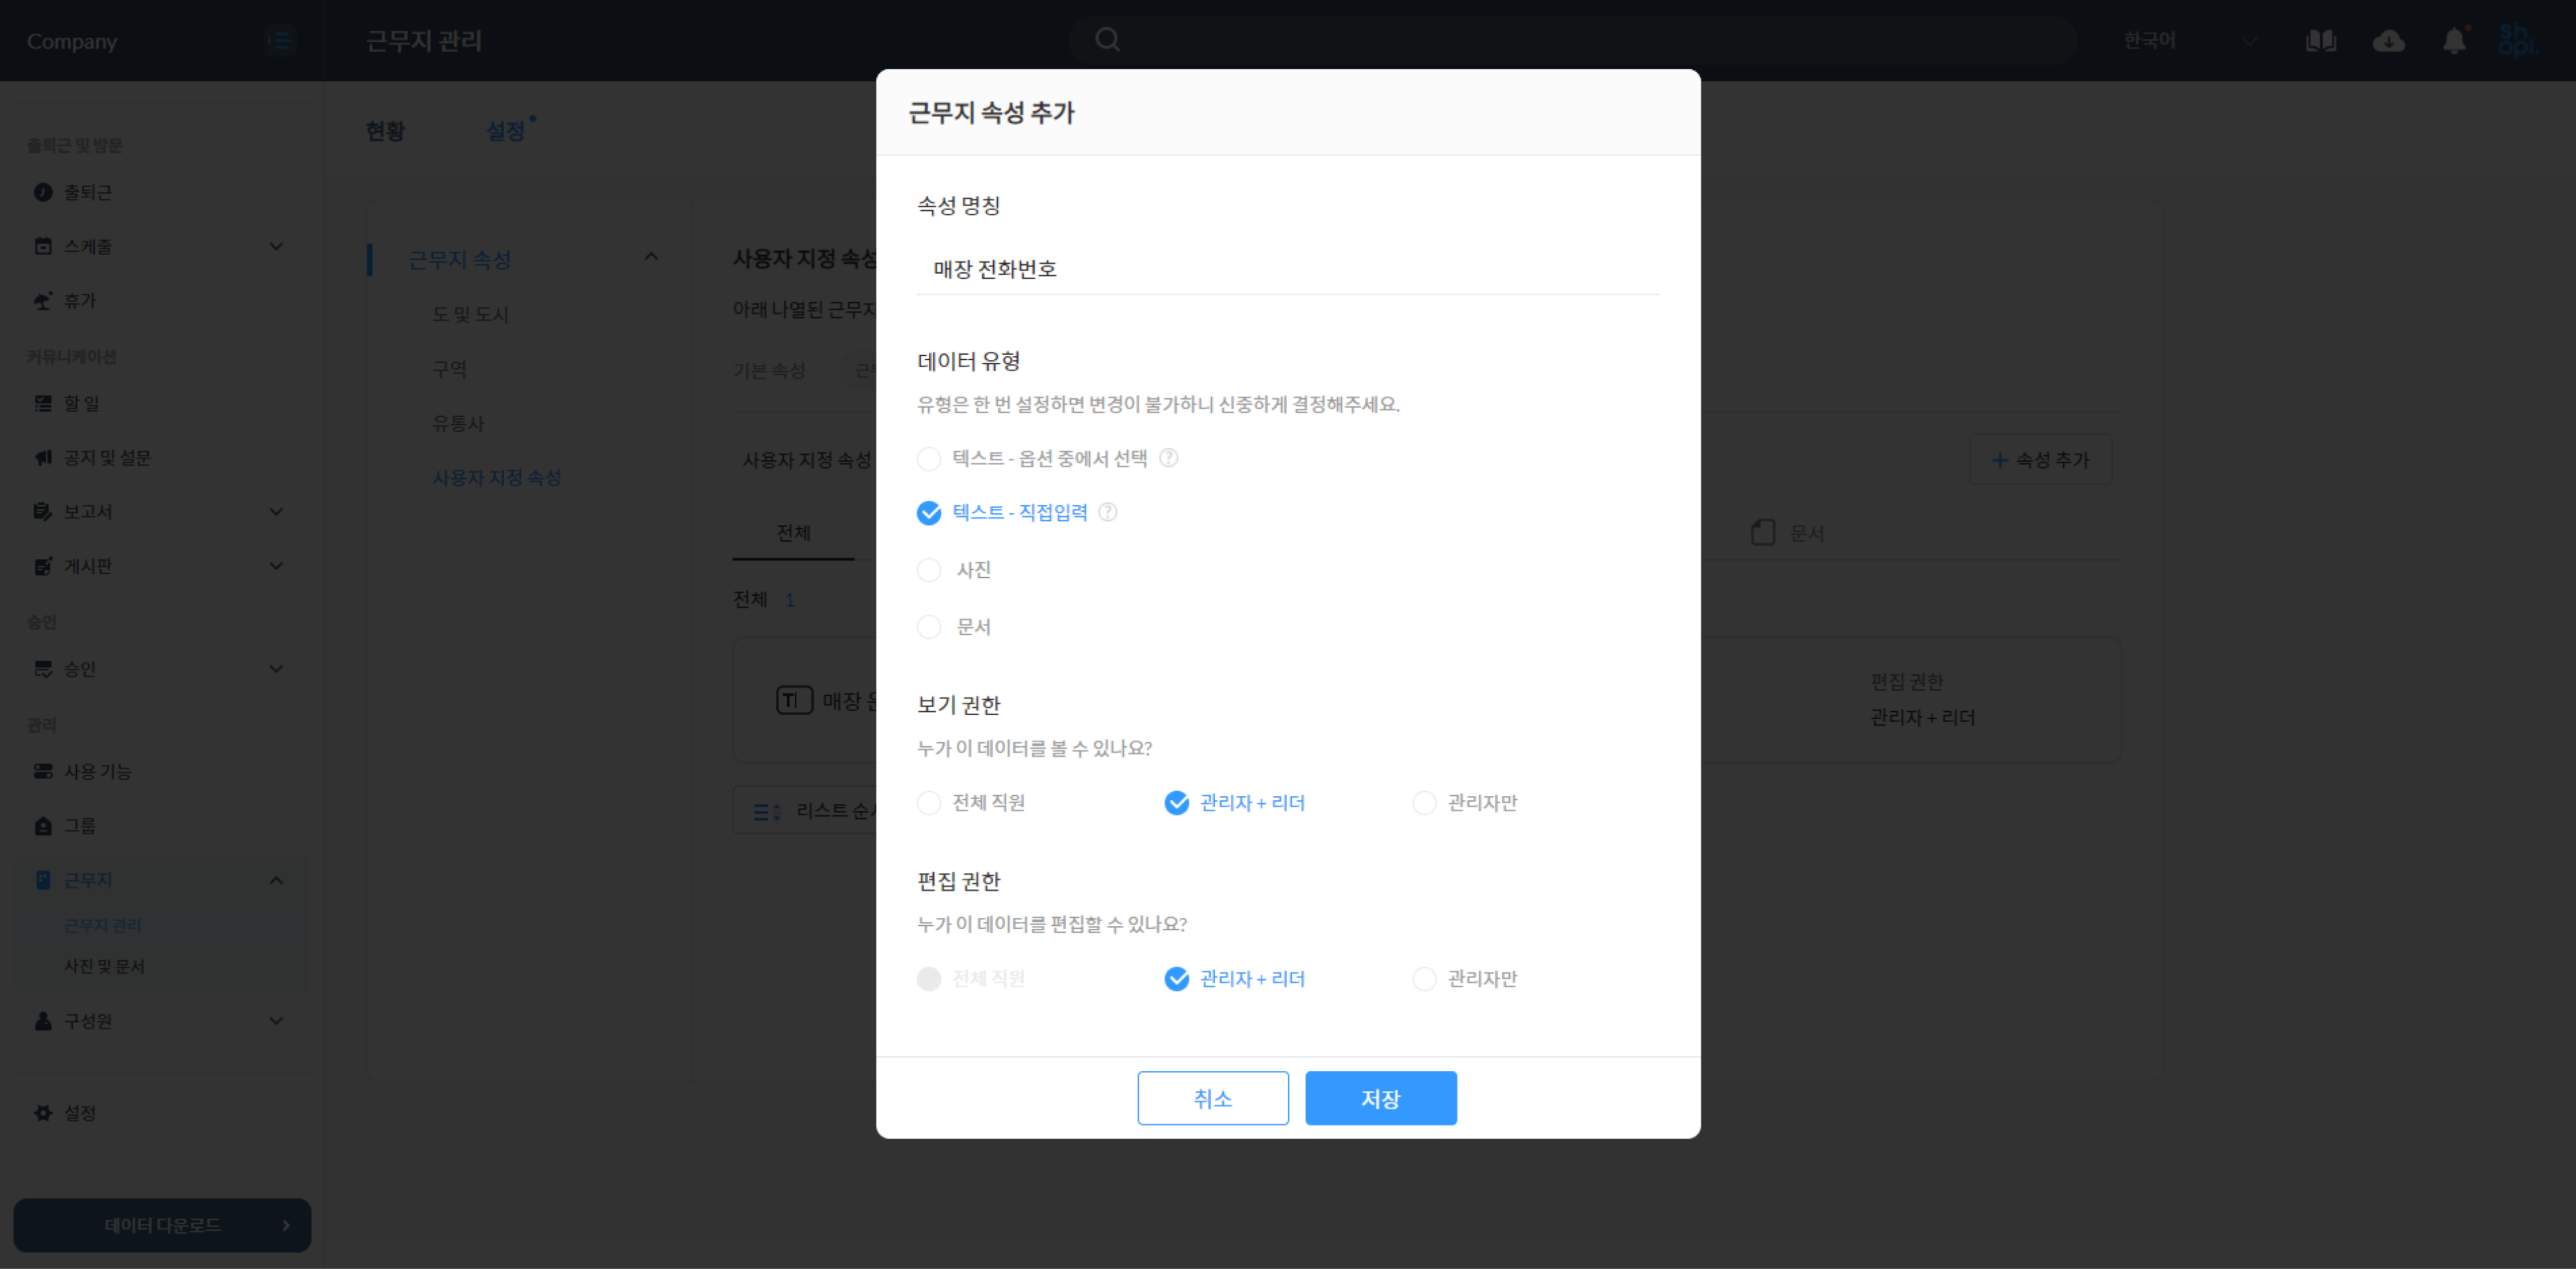Viewport: 2576px width, 1269px height.
Task: Click the 승인 approval icon
Action: click(43, 669)
